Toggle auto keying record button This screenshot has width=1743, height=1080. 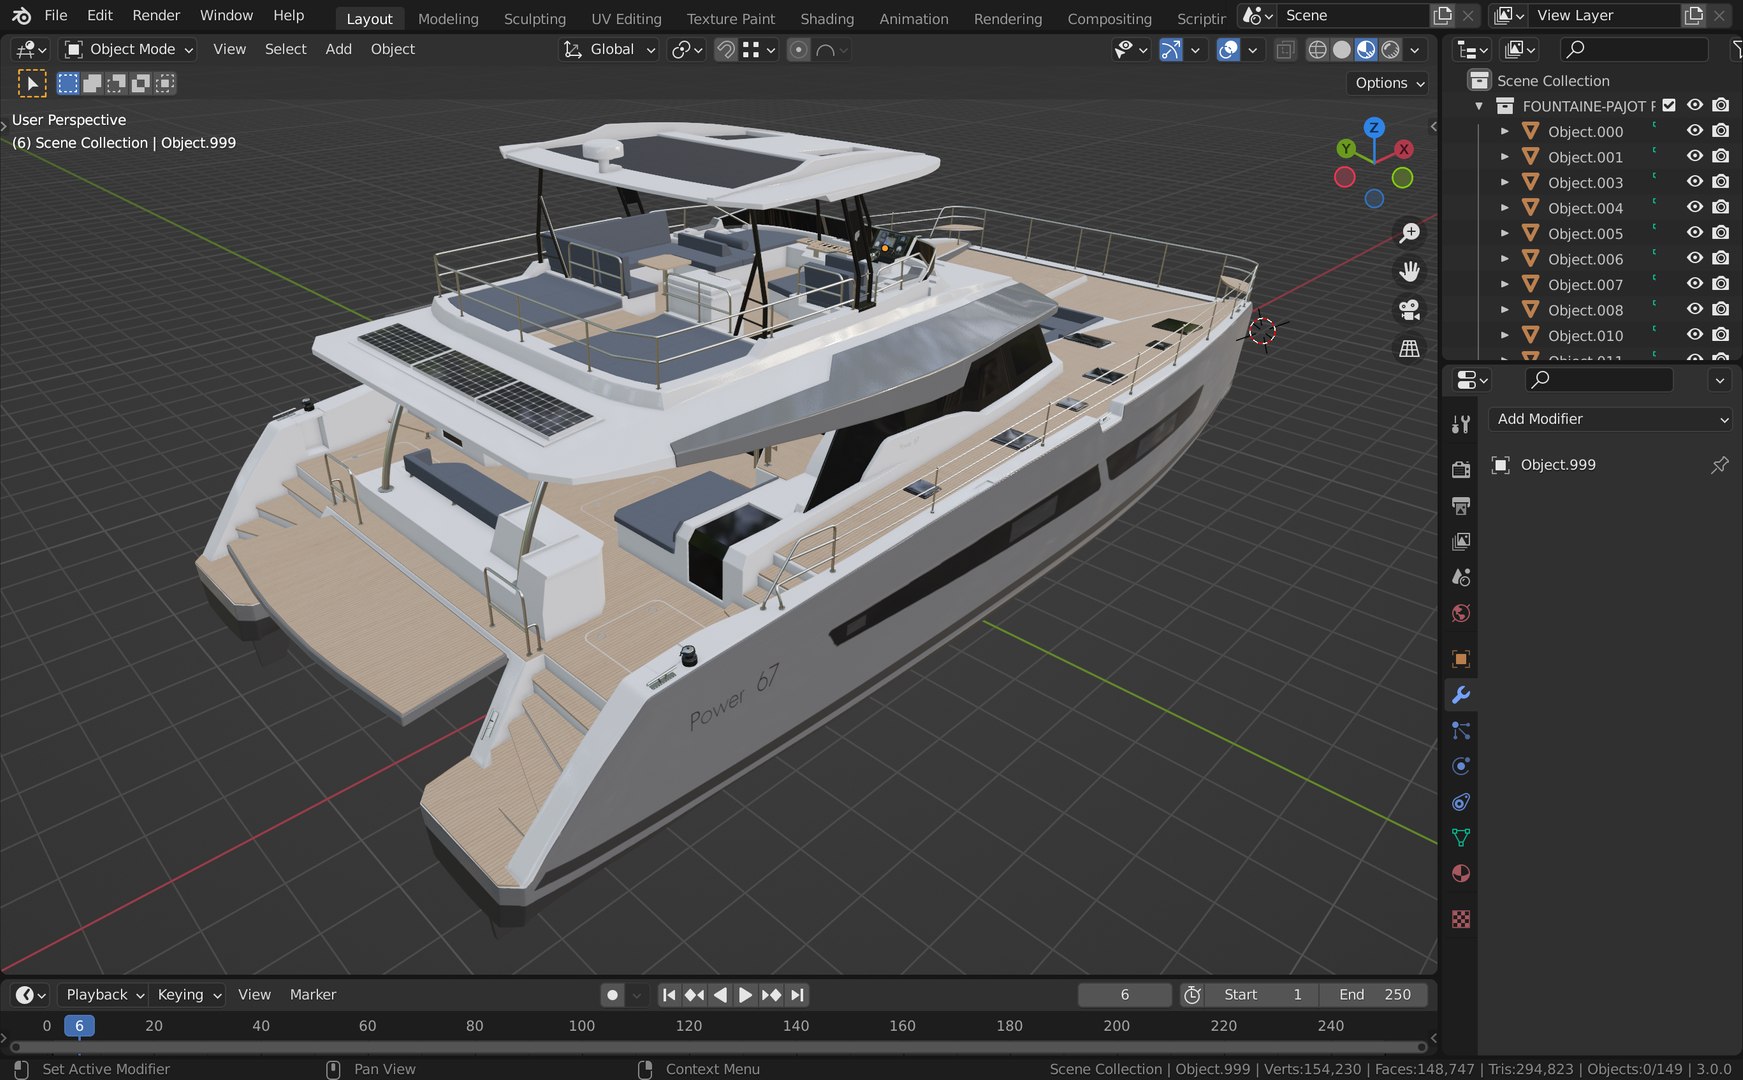[612, 995]
